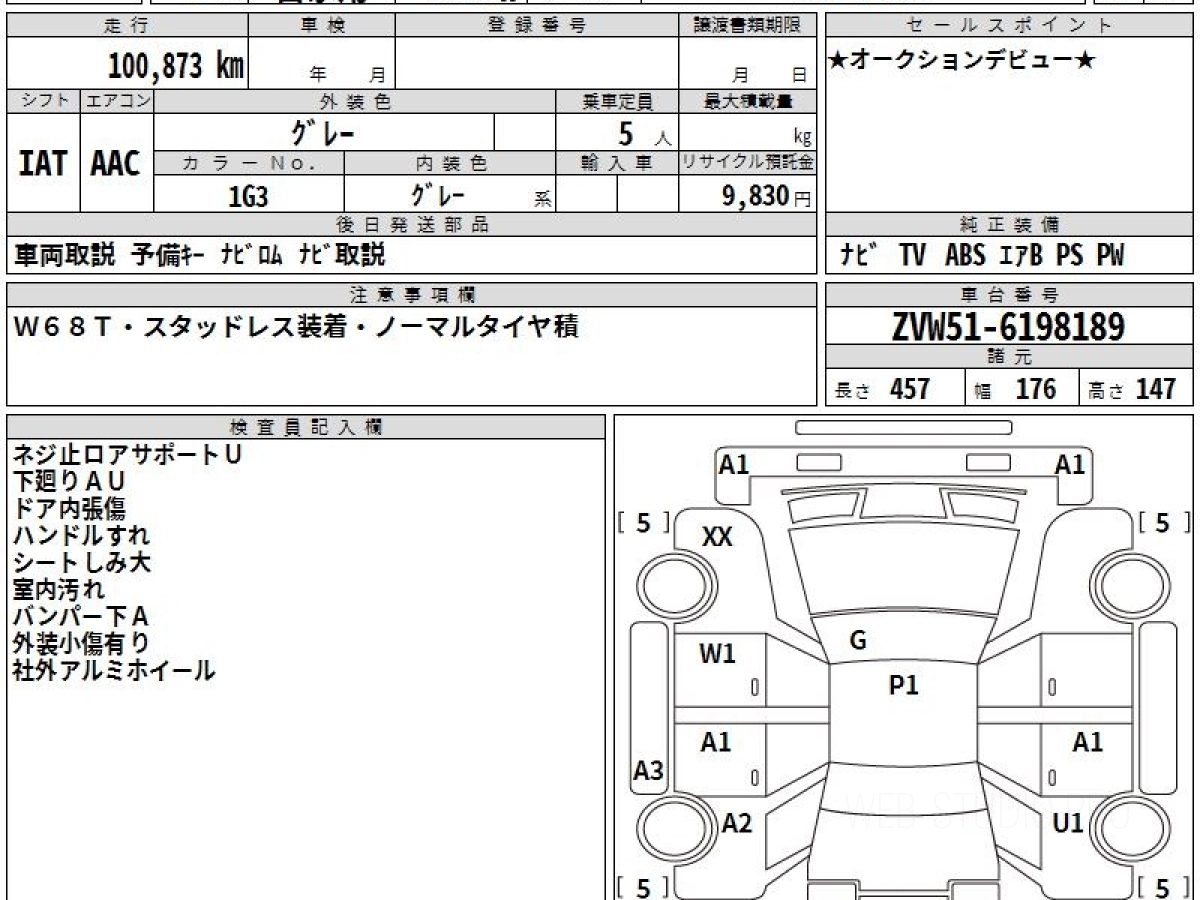Click the 乗車定員 header
The height and width of the screenshot is (900, 1200).
click(617, 101)
